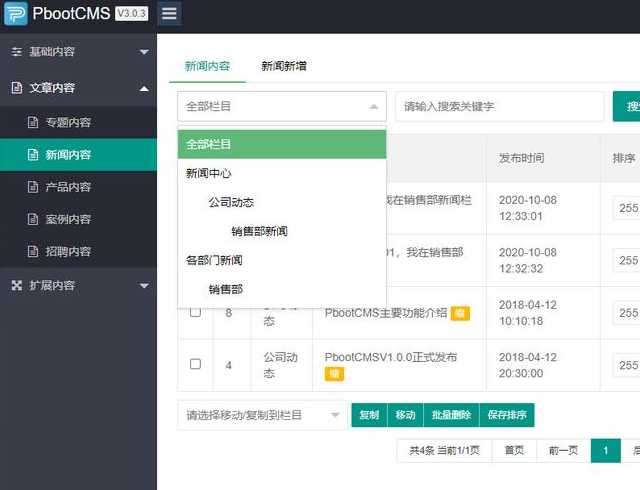Click the 排序 column header
The image size is (640, 490).
pyautogui.click(x=624, y=158)
